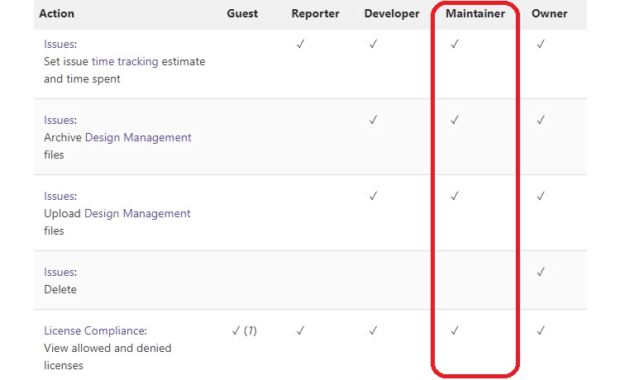This screenshot has height=380, width=620.
Task: Click Maintainer checkmark in time tracking row
Action: point(455,43)
